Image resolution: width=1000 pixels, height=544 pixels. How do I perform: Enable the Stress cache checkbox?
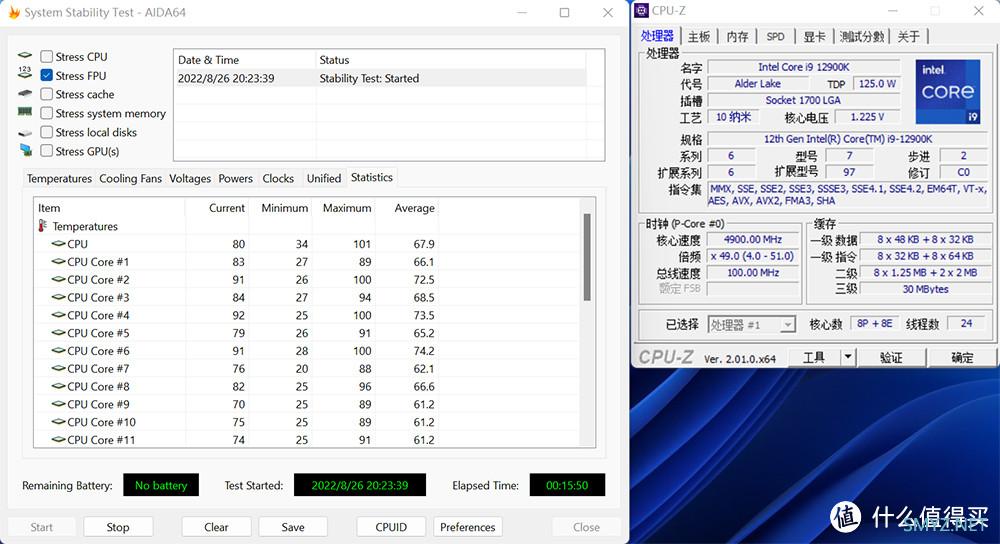click(x=47, y=94)
